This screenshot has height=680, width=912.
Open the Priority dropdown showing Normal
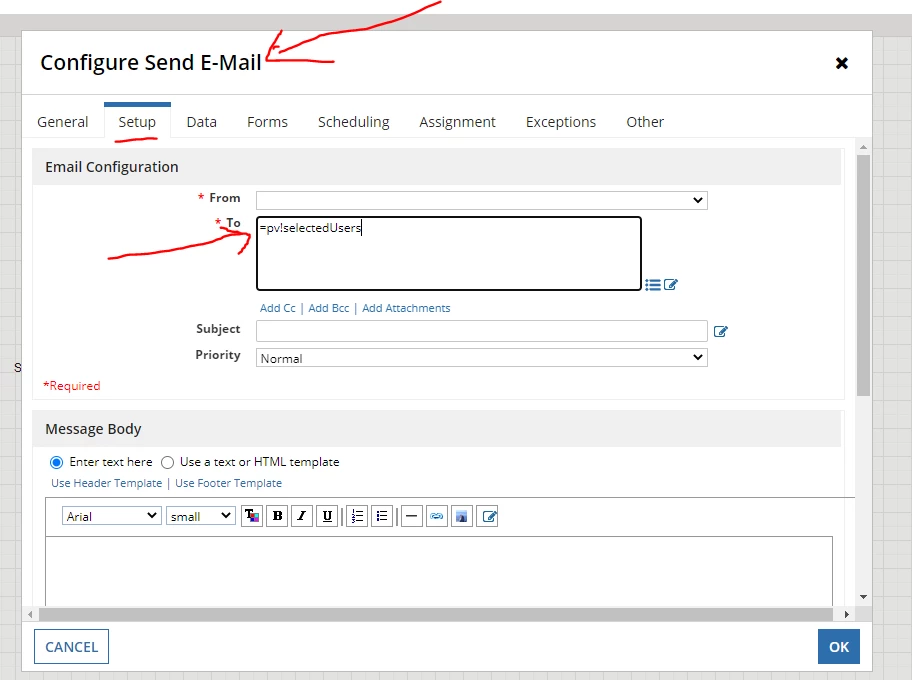tap(482, 358)
